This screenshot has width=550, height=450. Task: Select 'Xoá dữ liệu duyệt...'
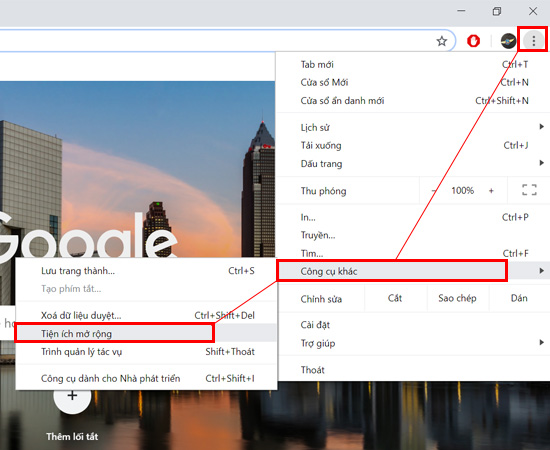click(146, 315)
